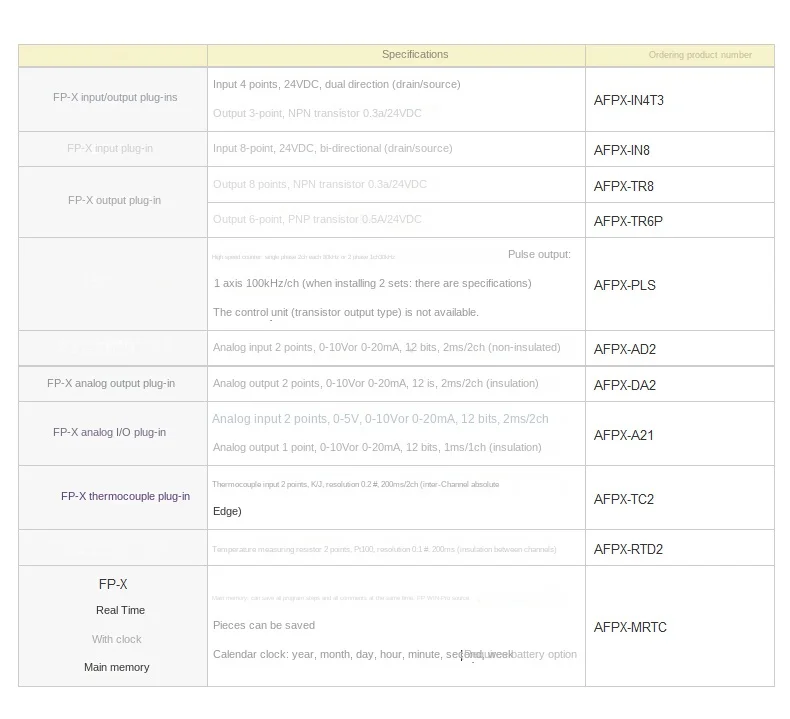Image resolution: width=790 pixels, height=719 pixels.
Task: Click the Ordering product number header
Action: tap(700, 55)
